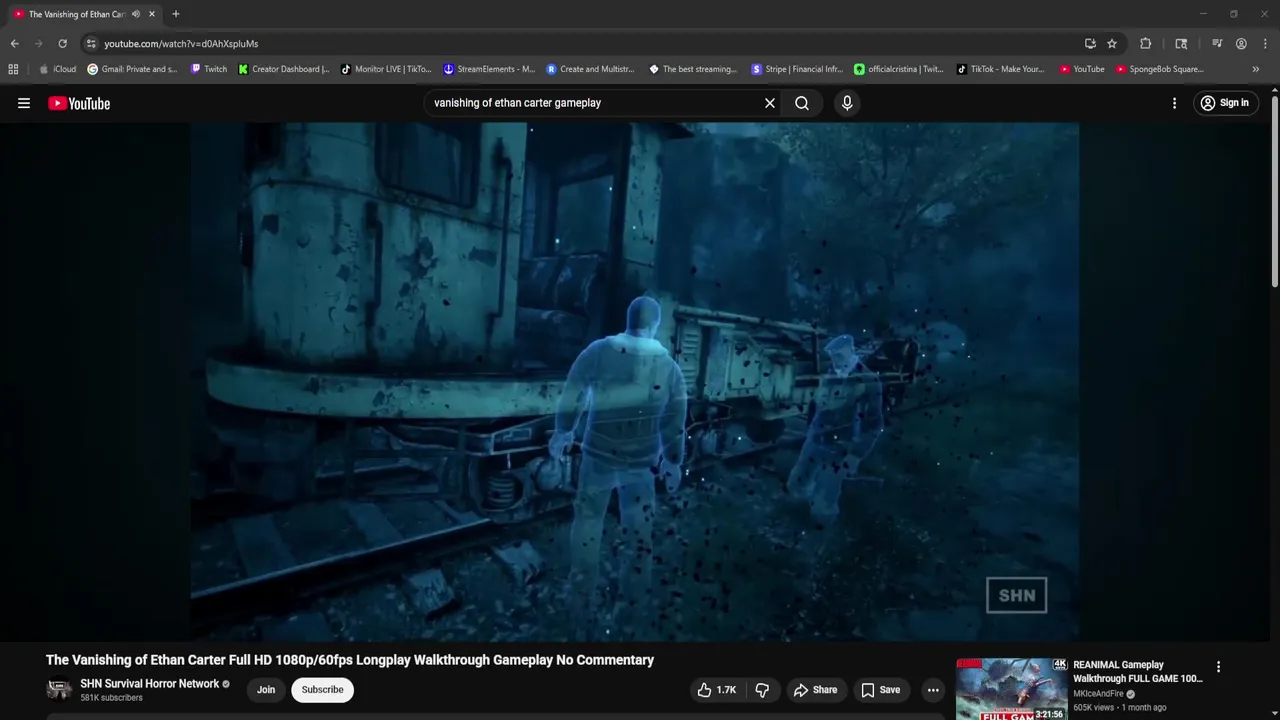Click the URL address bar

pyautogui.click(x=580, y=44)
